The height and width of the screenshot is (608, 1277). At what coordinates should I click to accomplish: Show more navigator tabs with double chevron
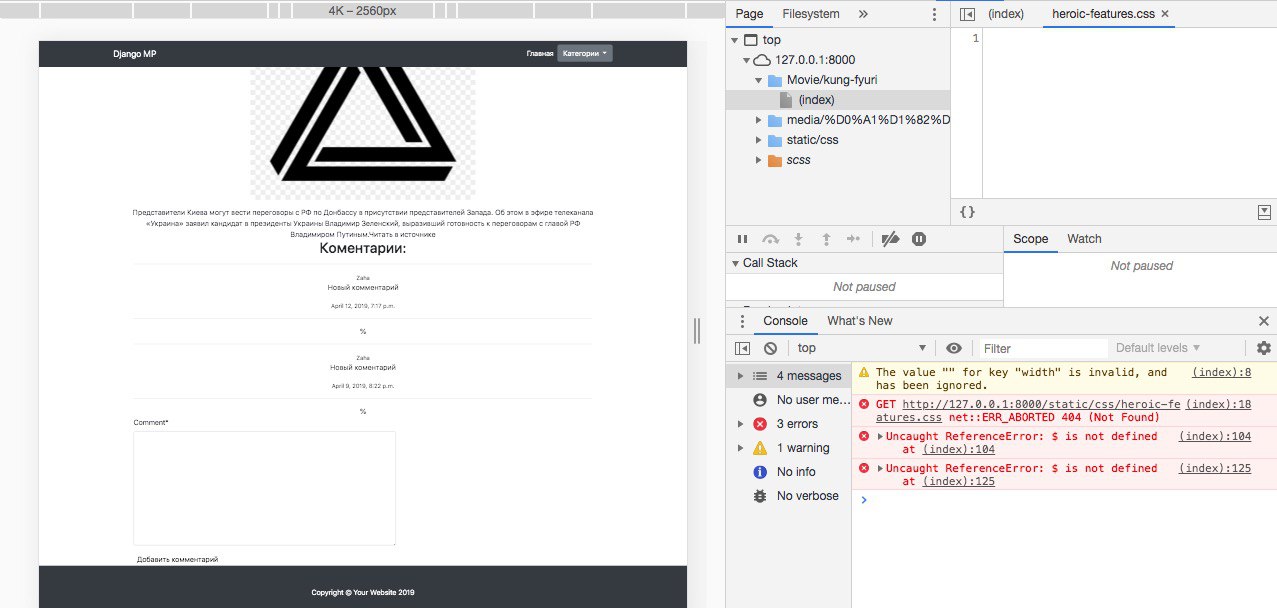(x=863, y=14)
